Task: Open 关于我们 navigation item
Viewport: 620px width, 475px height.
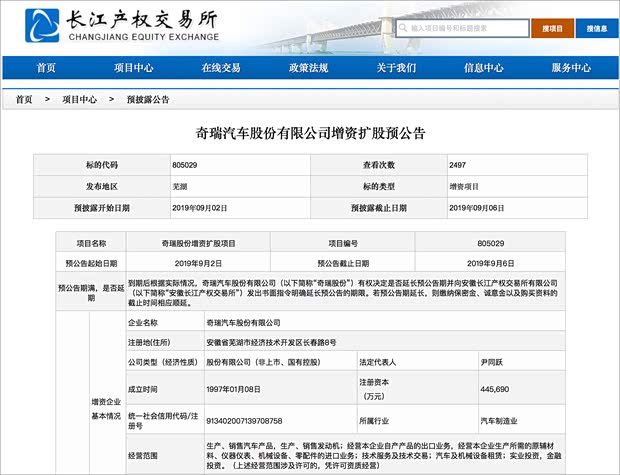Action: 396,68
